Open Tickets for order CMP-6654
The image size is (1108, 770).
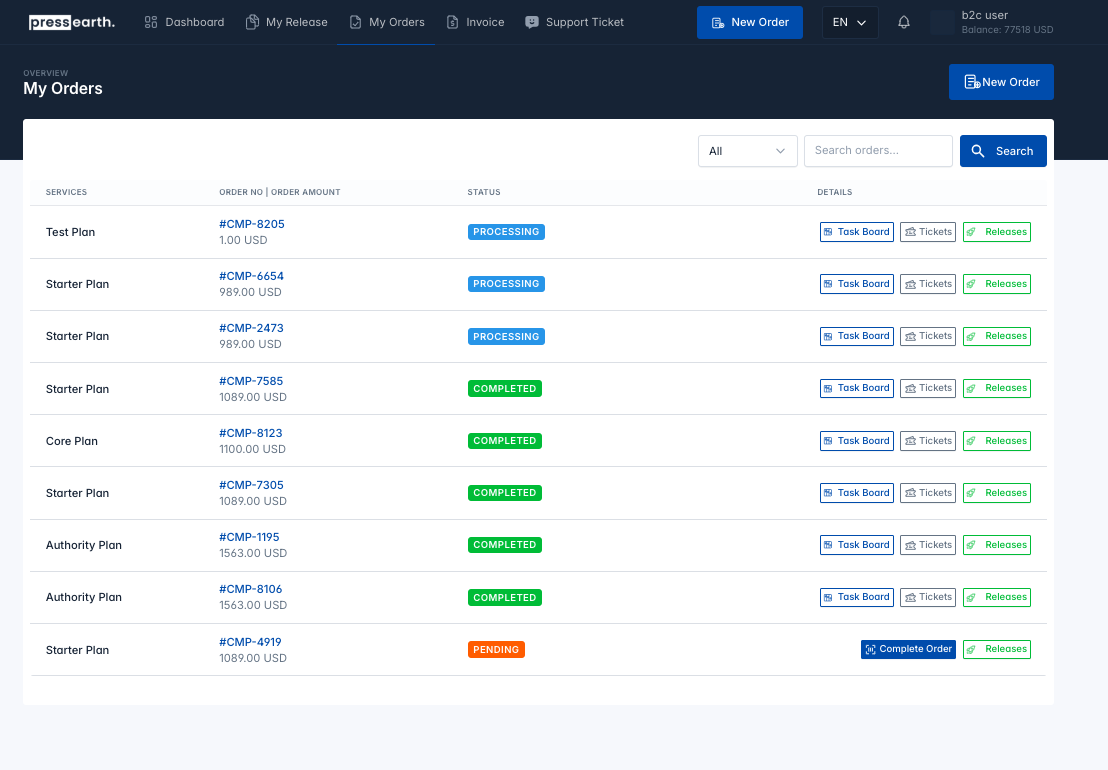pyautogui.click(x=928, y=284)
